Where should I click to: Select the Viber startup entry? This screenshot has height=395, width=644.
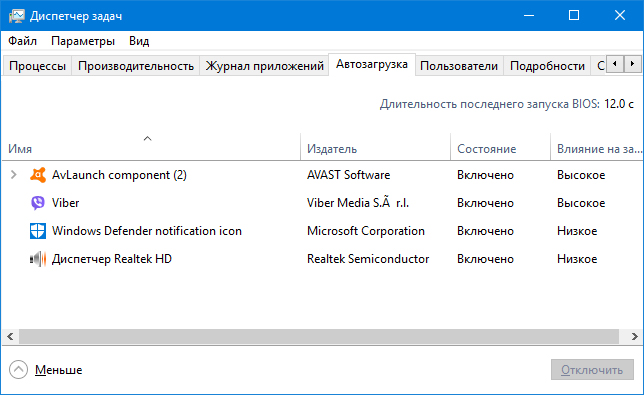point(322,203)
